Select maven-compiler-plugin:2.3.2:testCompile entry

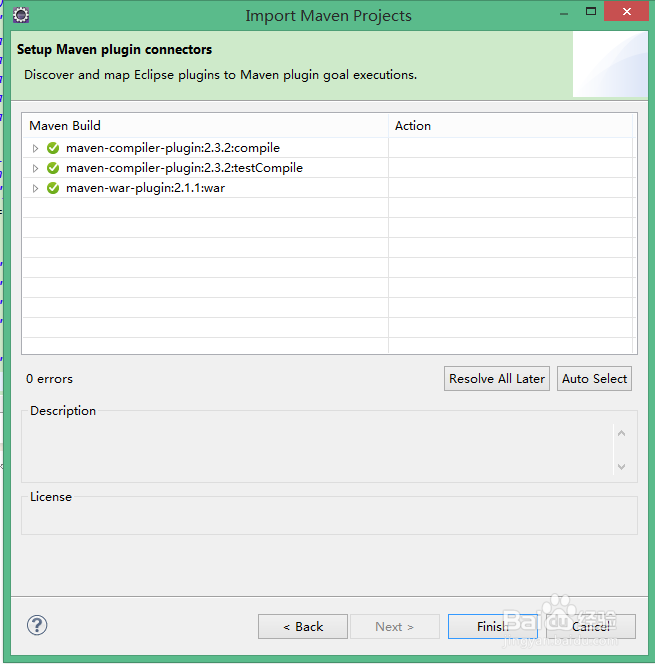pos(184,168)
